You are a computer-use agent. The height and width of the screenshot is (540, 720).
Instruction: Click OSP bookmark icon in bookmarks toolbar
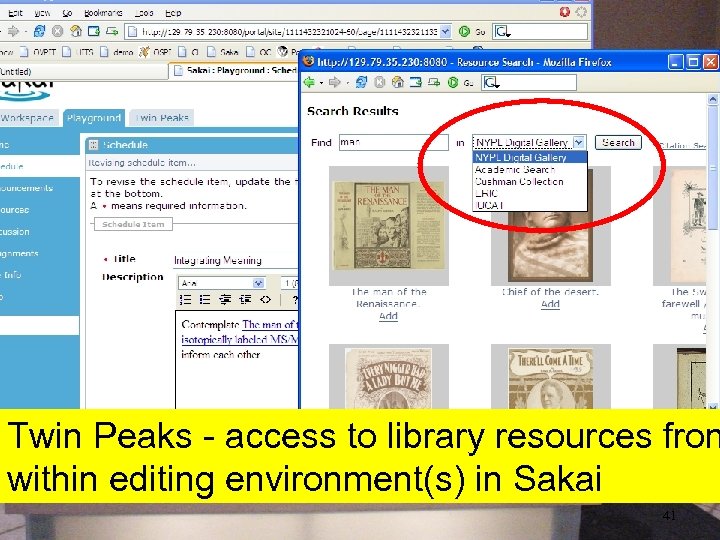(x=144, y=51)
